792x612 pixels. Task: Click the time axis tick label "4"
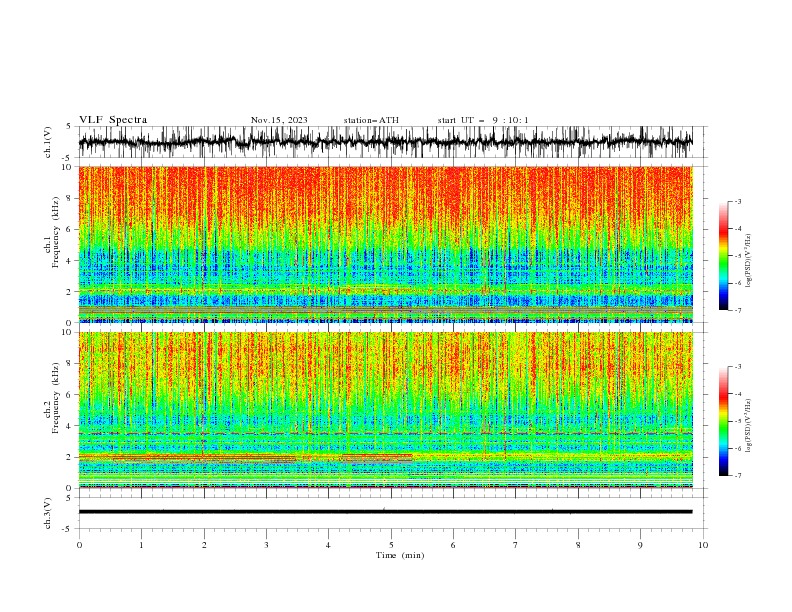coord(328,545)
